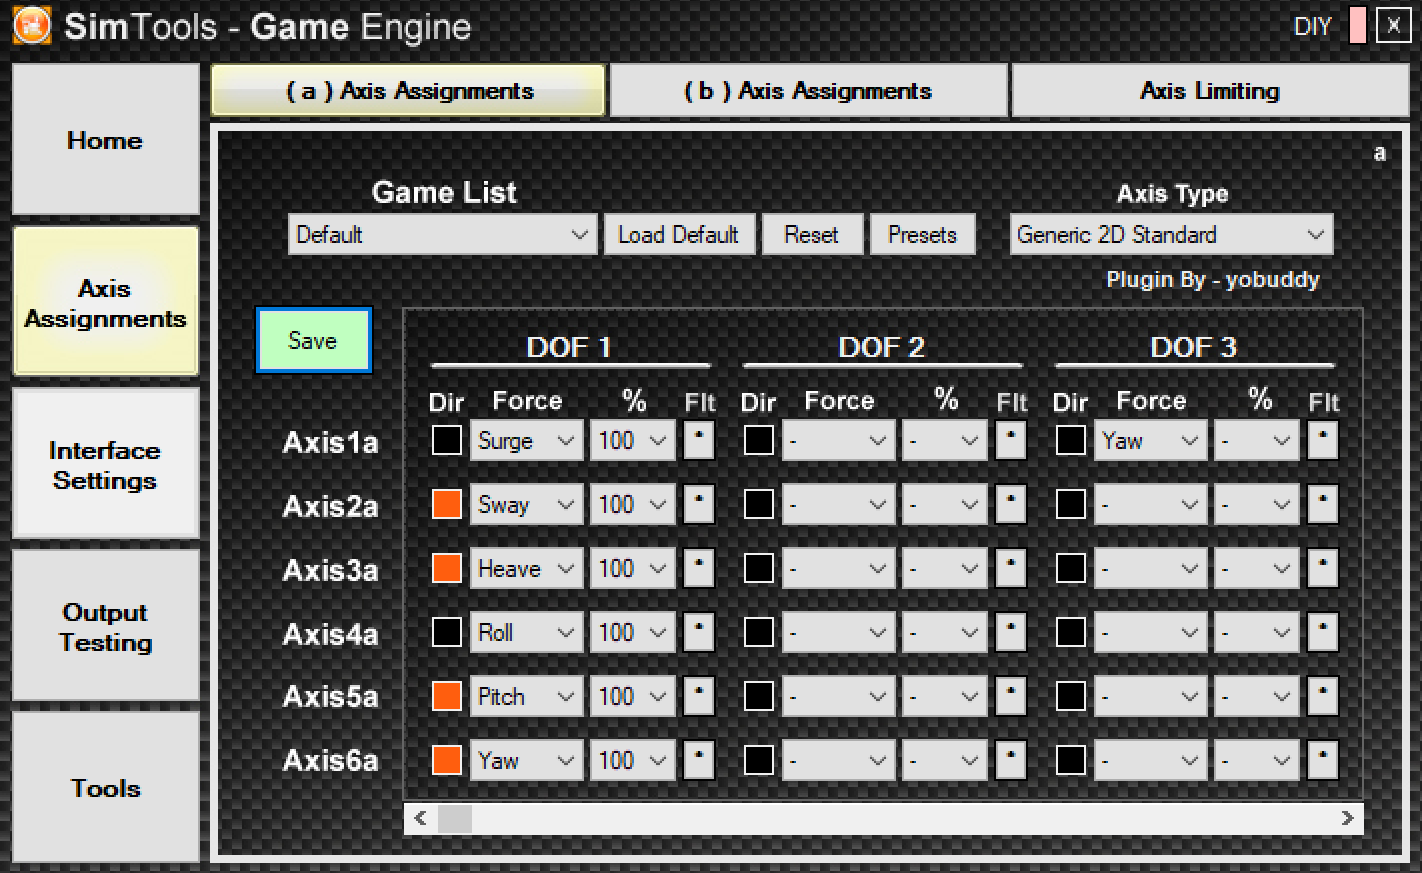The width and height of the screenshot is (1422, 873).
Task: Click the green Save button
Action: tap(313, 340)
